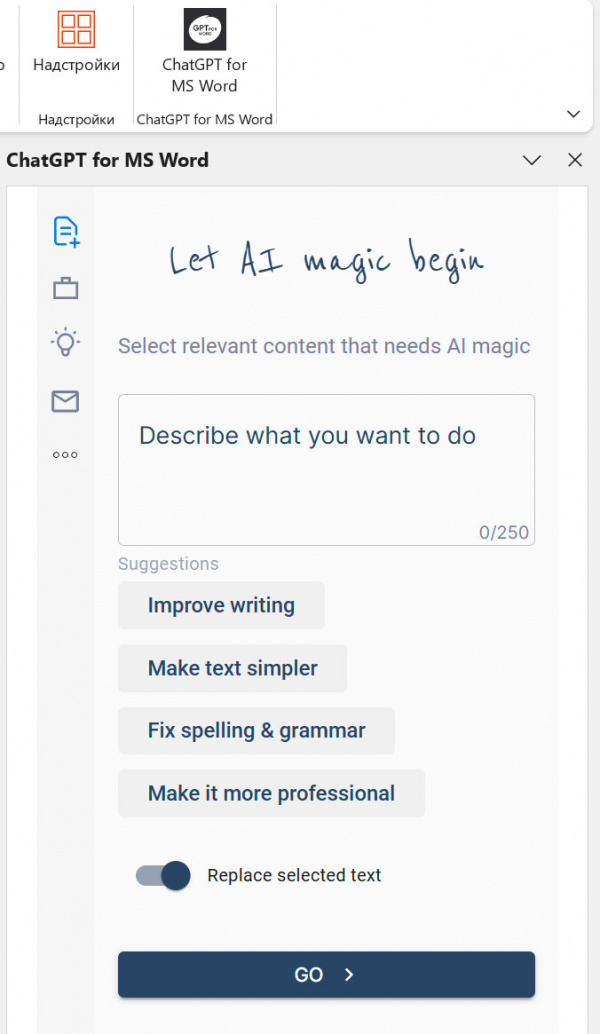Launch ChatGPT for MS Word ribbon icon
The width and height of the screenshot is (600, 1034).
[x=204, y=50]
